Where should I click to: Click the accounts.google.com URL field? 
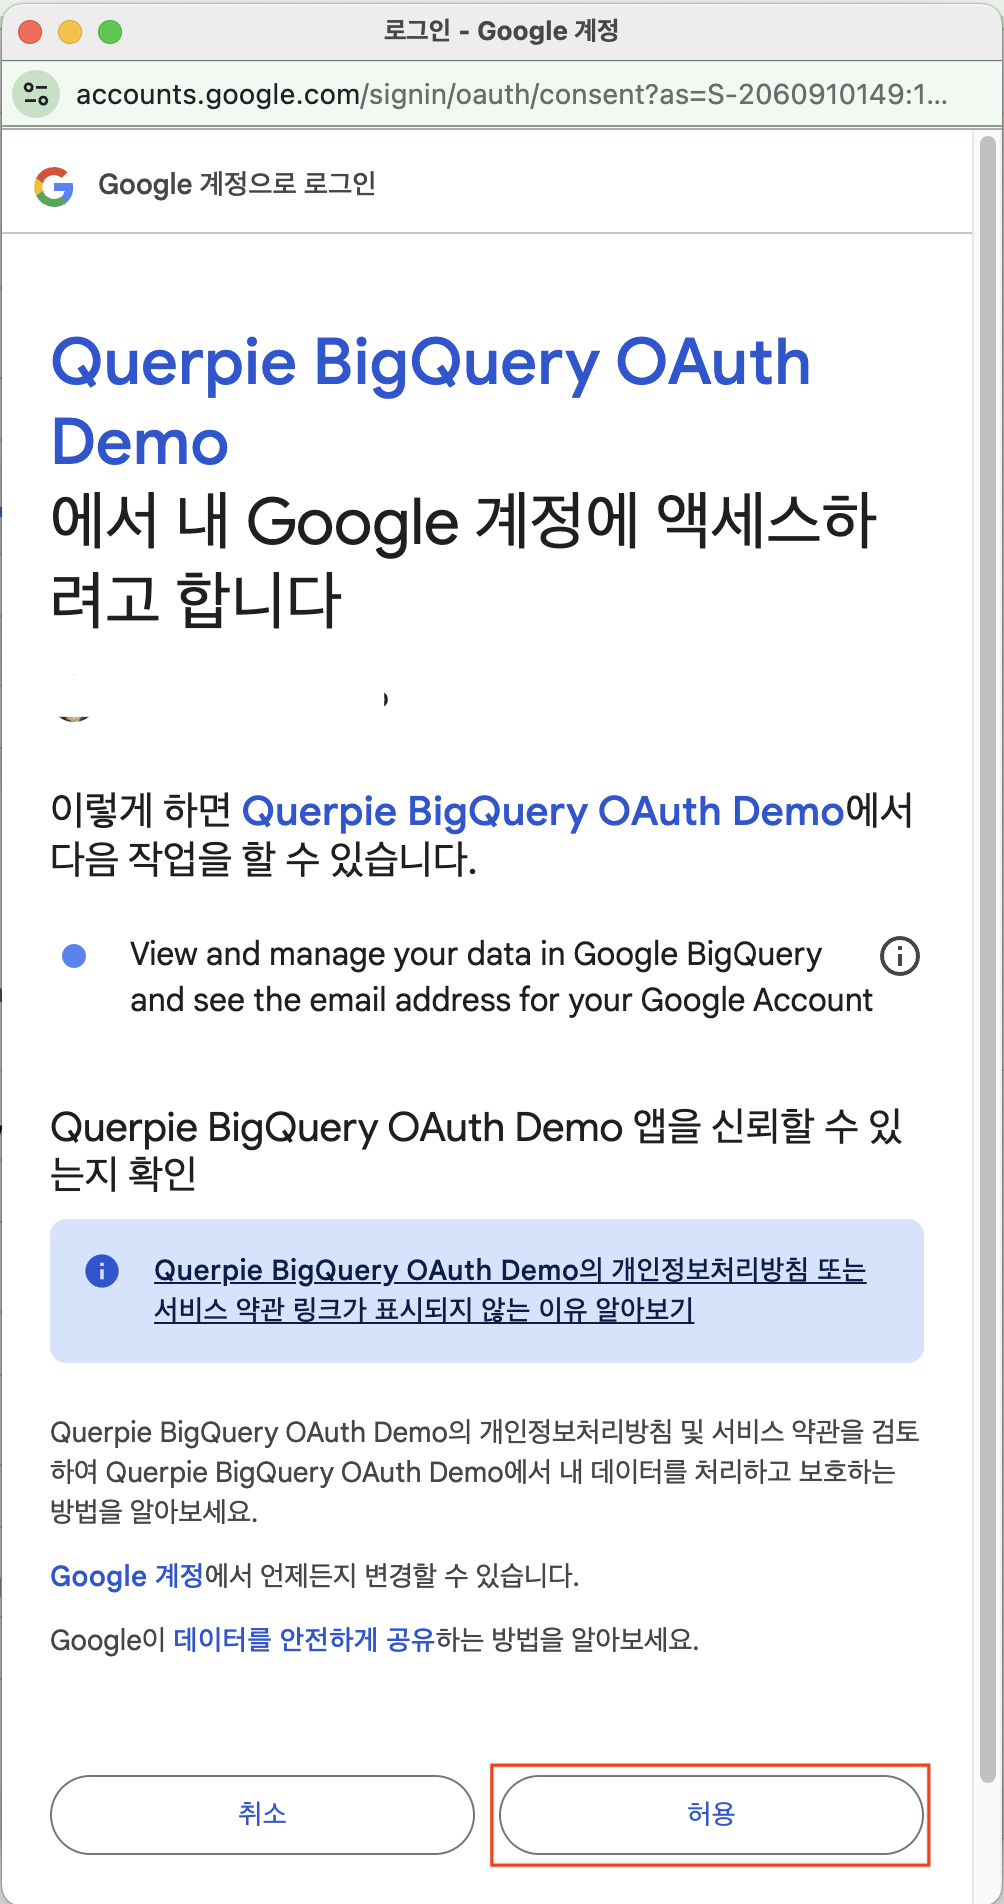(510, 94)
